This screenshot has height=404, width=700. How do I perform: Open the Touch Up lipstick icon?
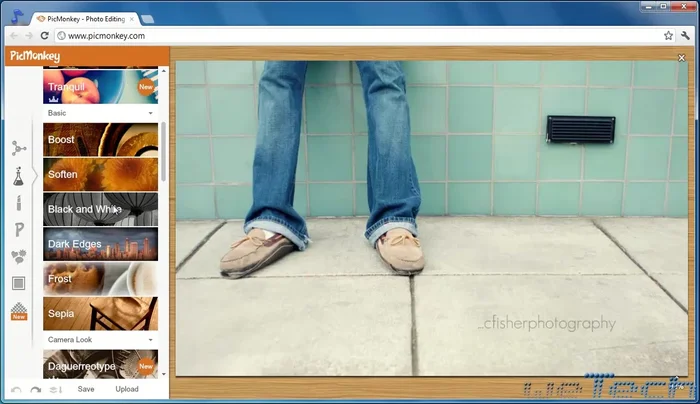(x=19, y=203)
